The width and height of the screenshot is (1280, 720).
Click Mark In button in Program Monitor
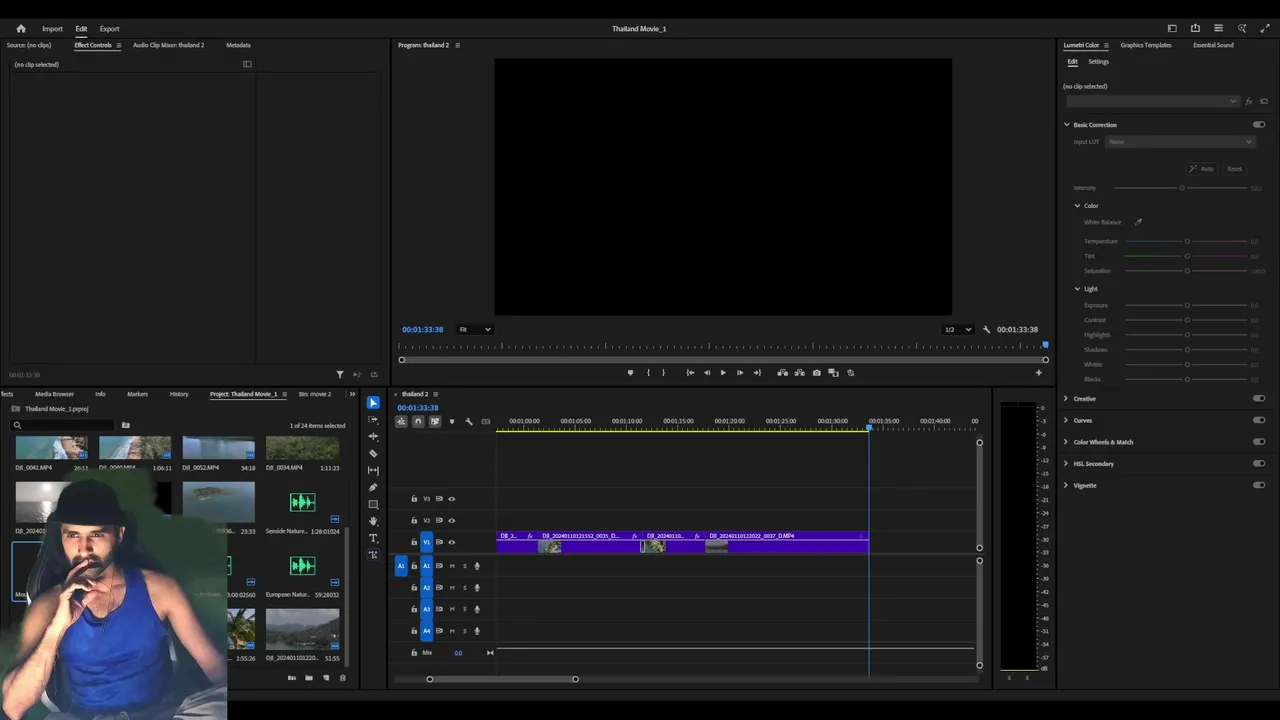point(648,373)
